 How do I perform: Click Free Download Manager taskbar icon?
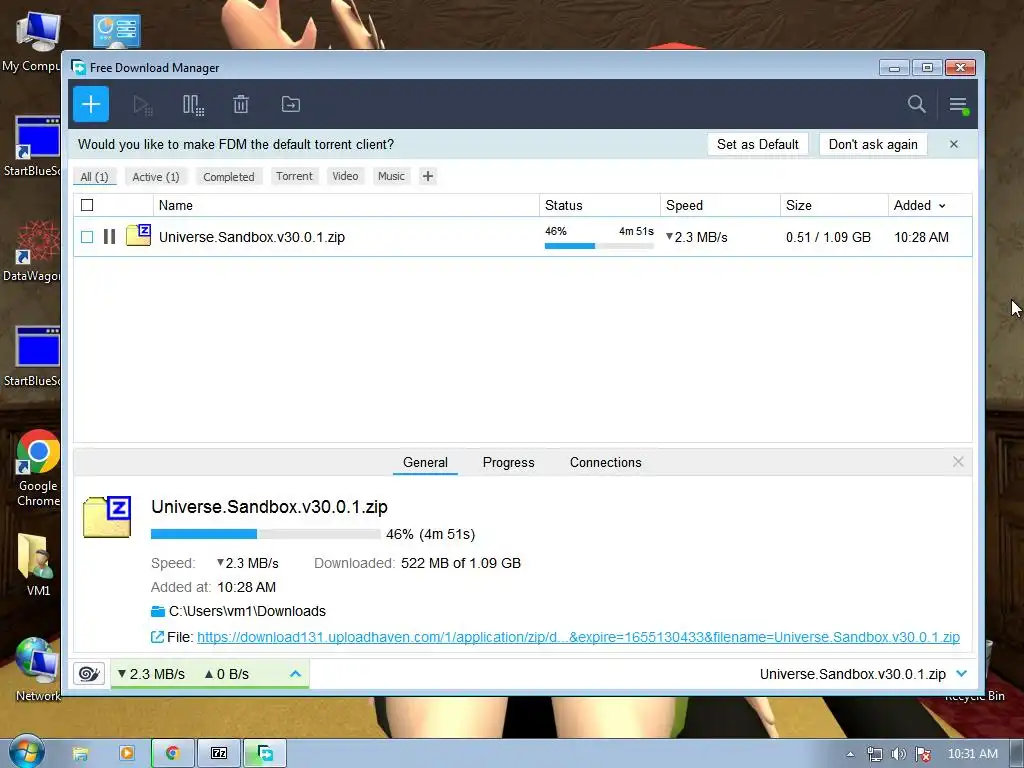[x=265, y=754]
